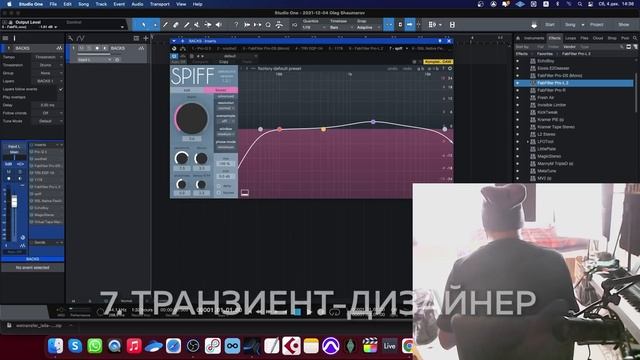Click the orange EQ node on the SPIFF curve
640x360 pixels.
[323, 129]
